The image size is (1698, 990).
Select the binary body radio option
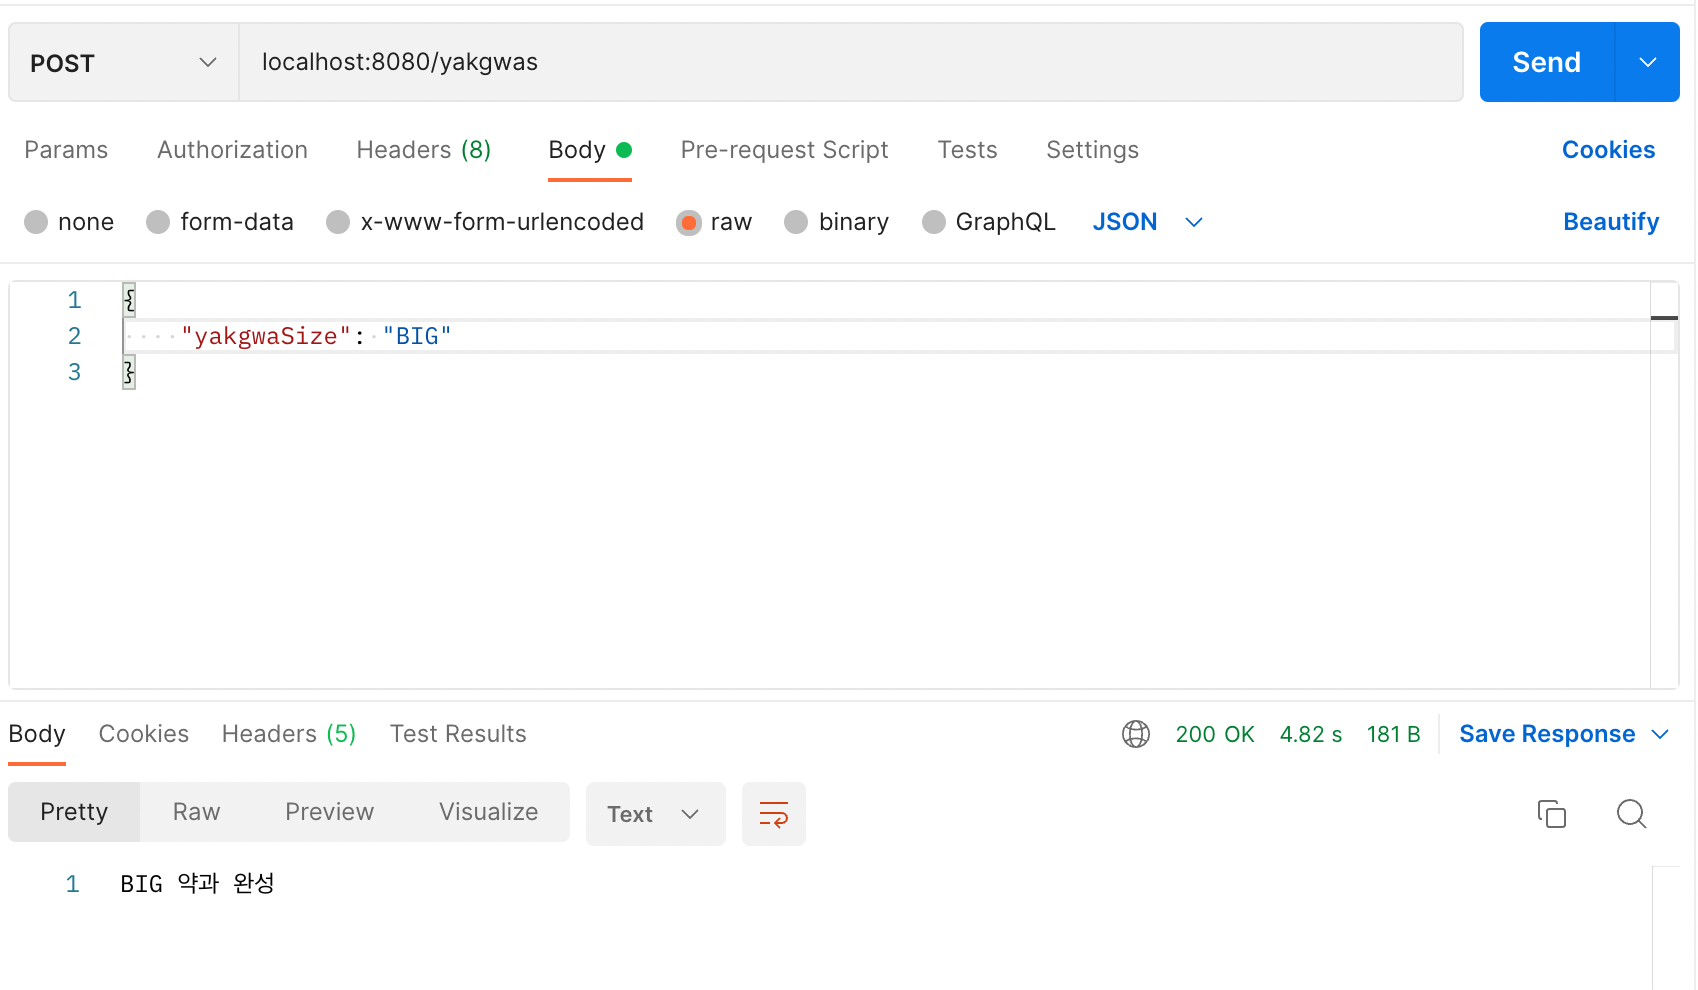[796, 222]
